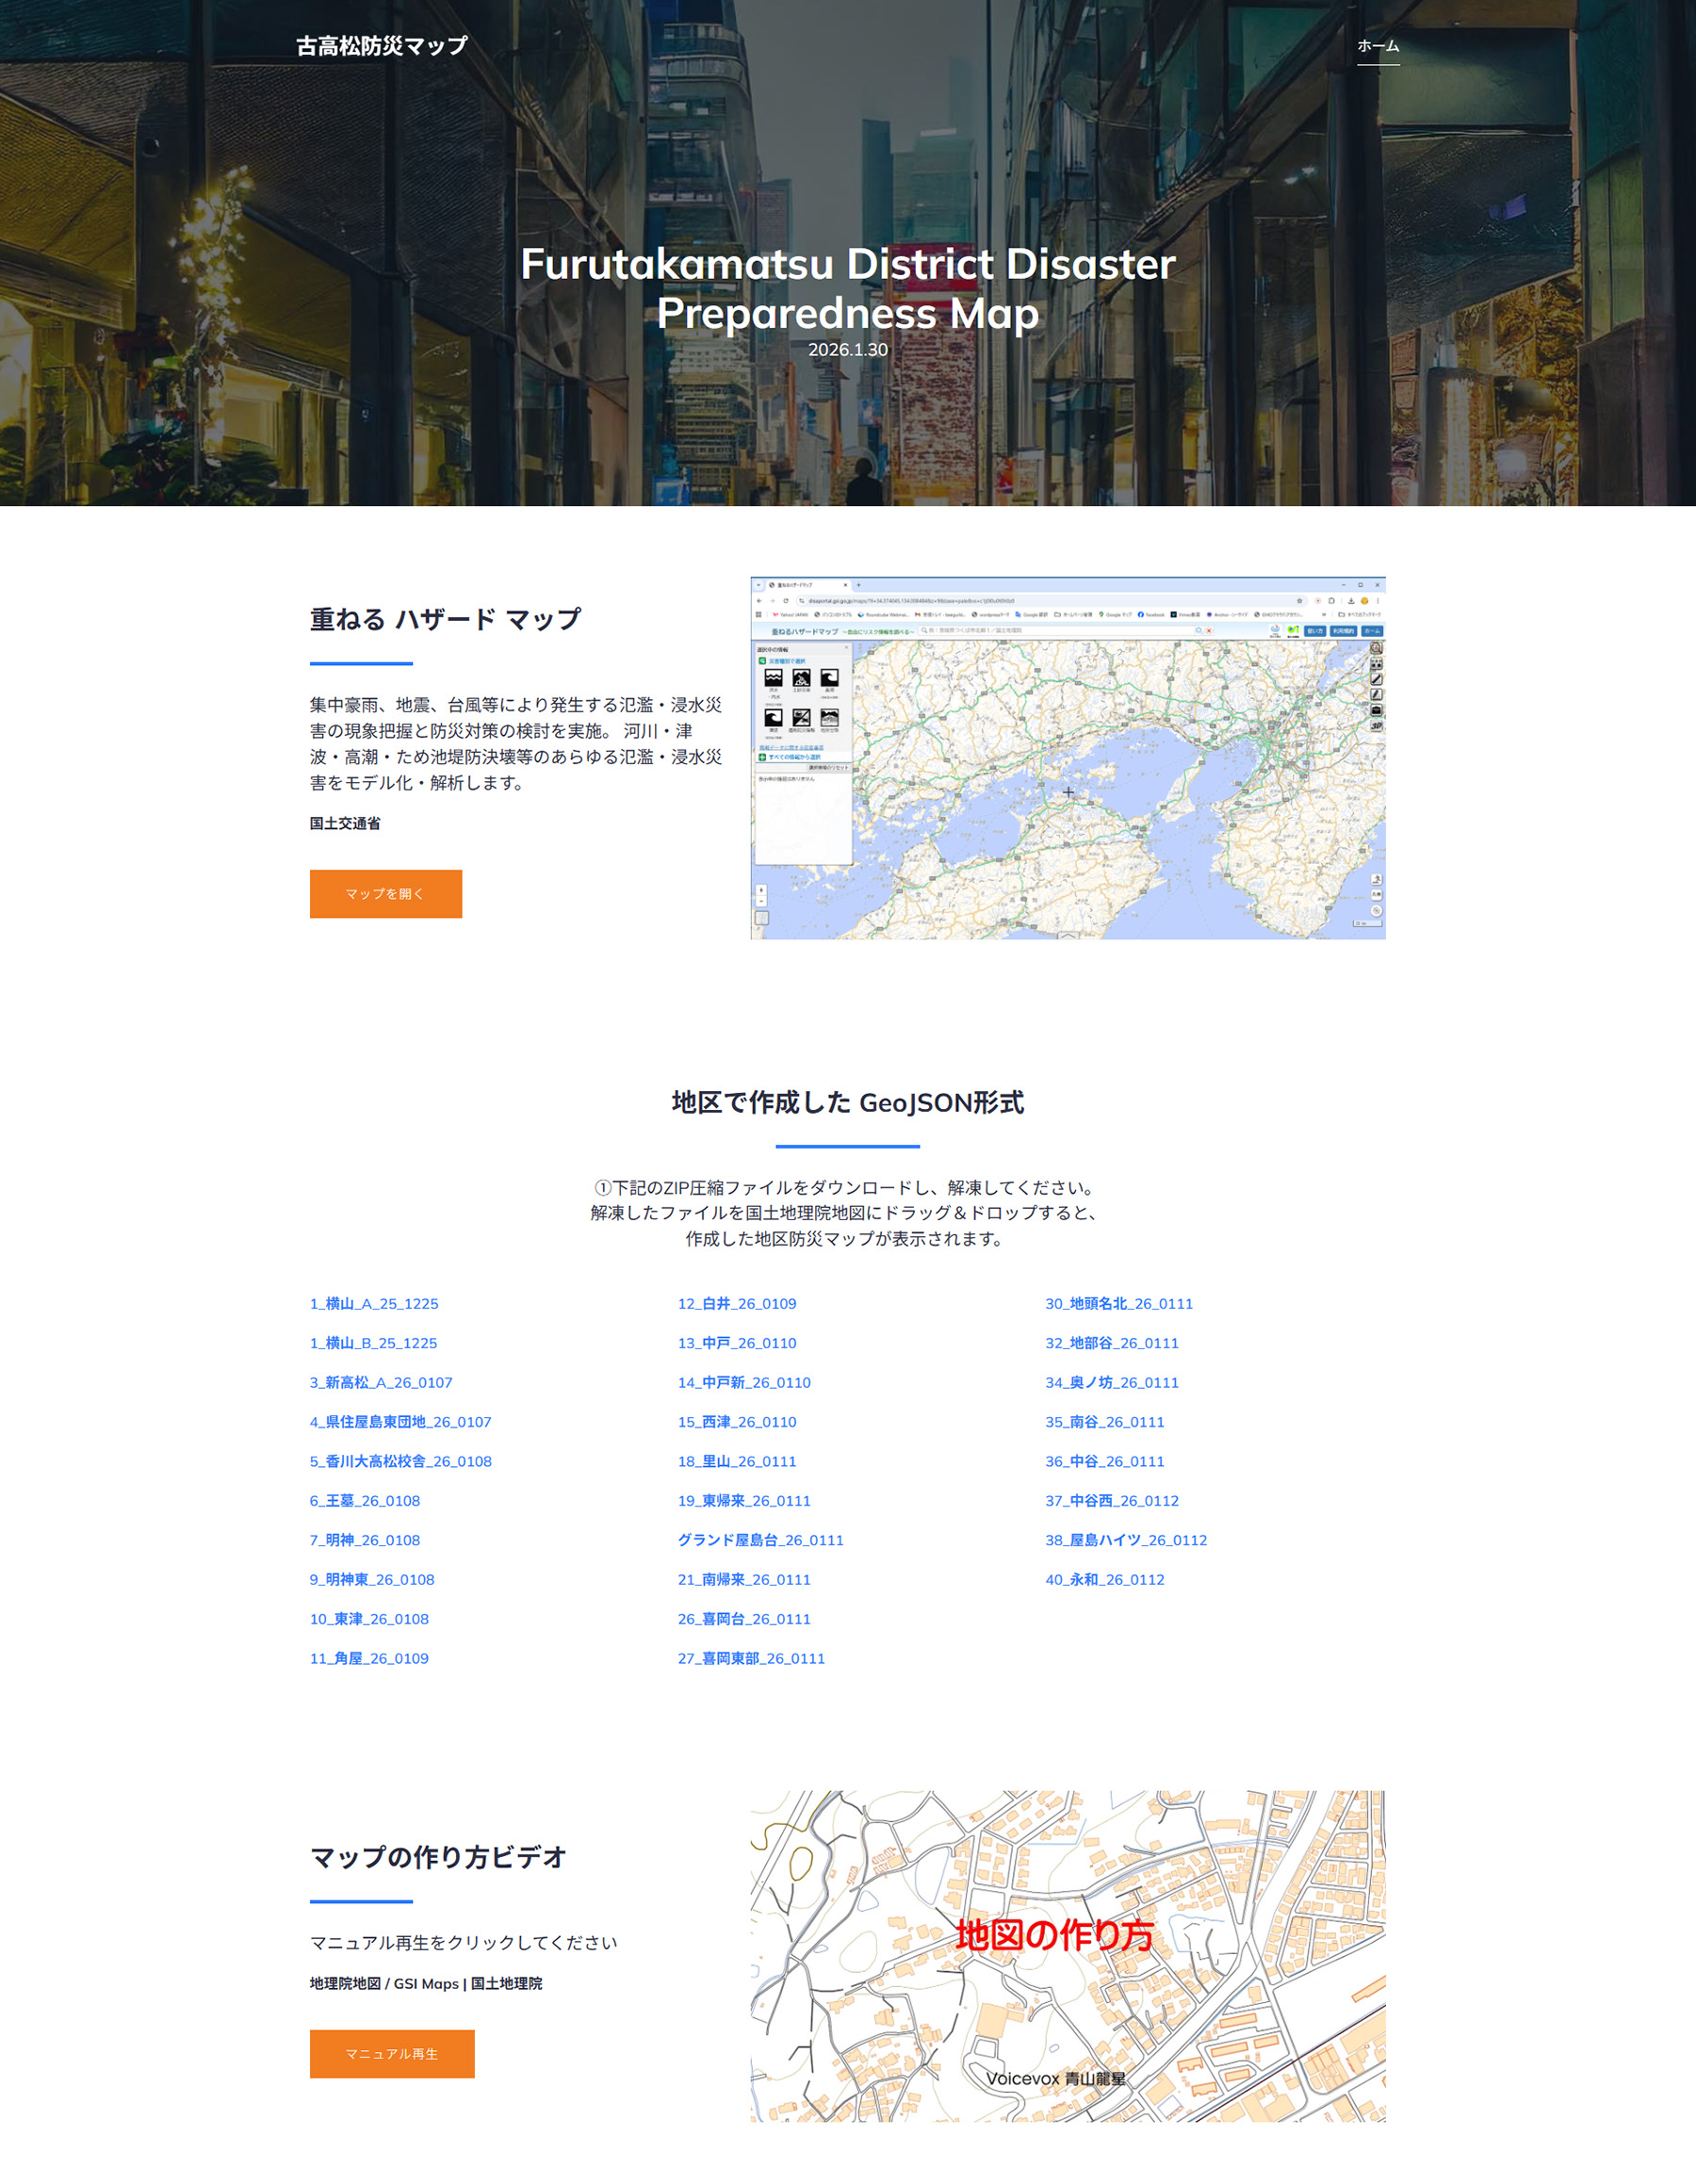Image resolution: width=1696 pixels, height=2184 pixels.
Task: Select the 5_香川大高松校舎_26_0108 link
Action: click(400, 1461)
